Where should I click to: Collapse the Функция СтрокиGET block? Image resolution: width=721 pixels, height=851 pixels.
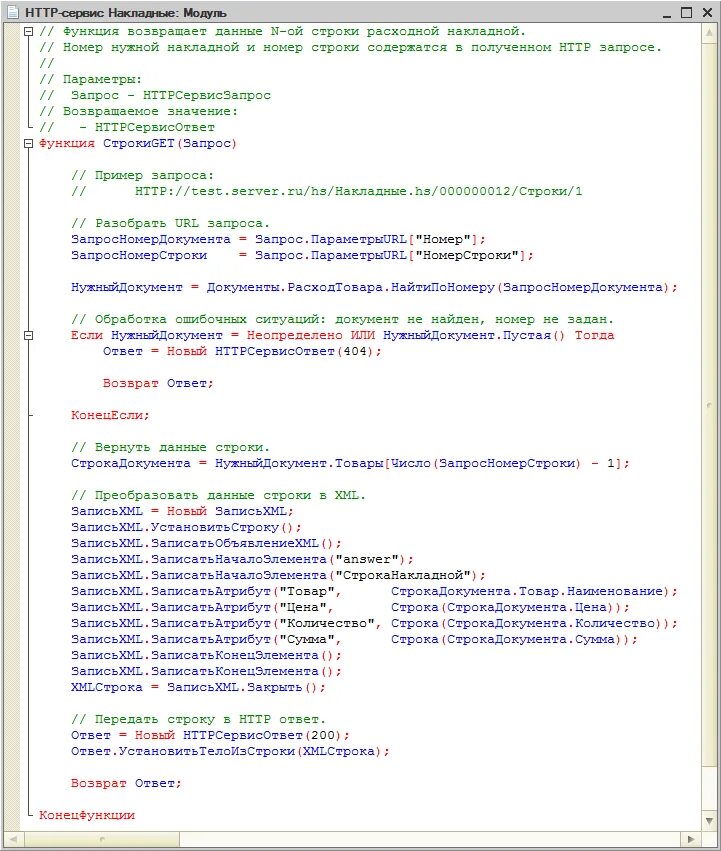[29, 144]
